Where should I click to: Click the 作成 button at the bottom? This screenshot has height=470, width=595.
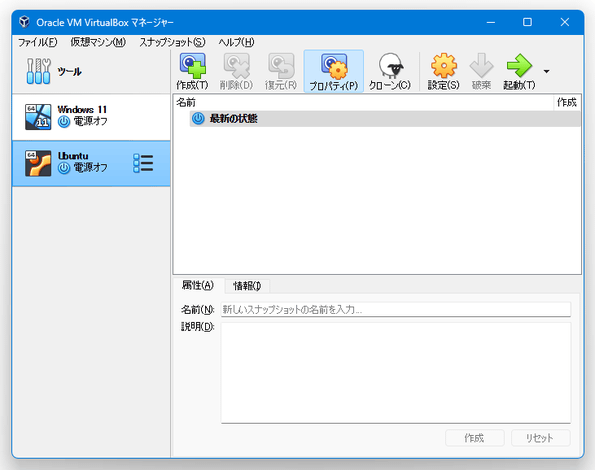click(x=475, y=438)
